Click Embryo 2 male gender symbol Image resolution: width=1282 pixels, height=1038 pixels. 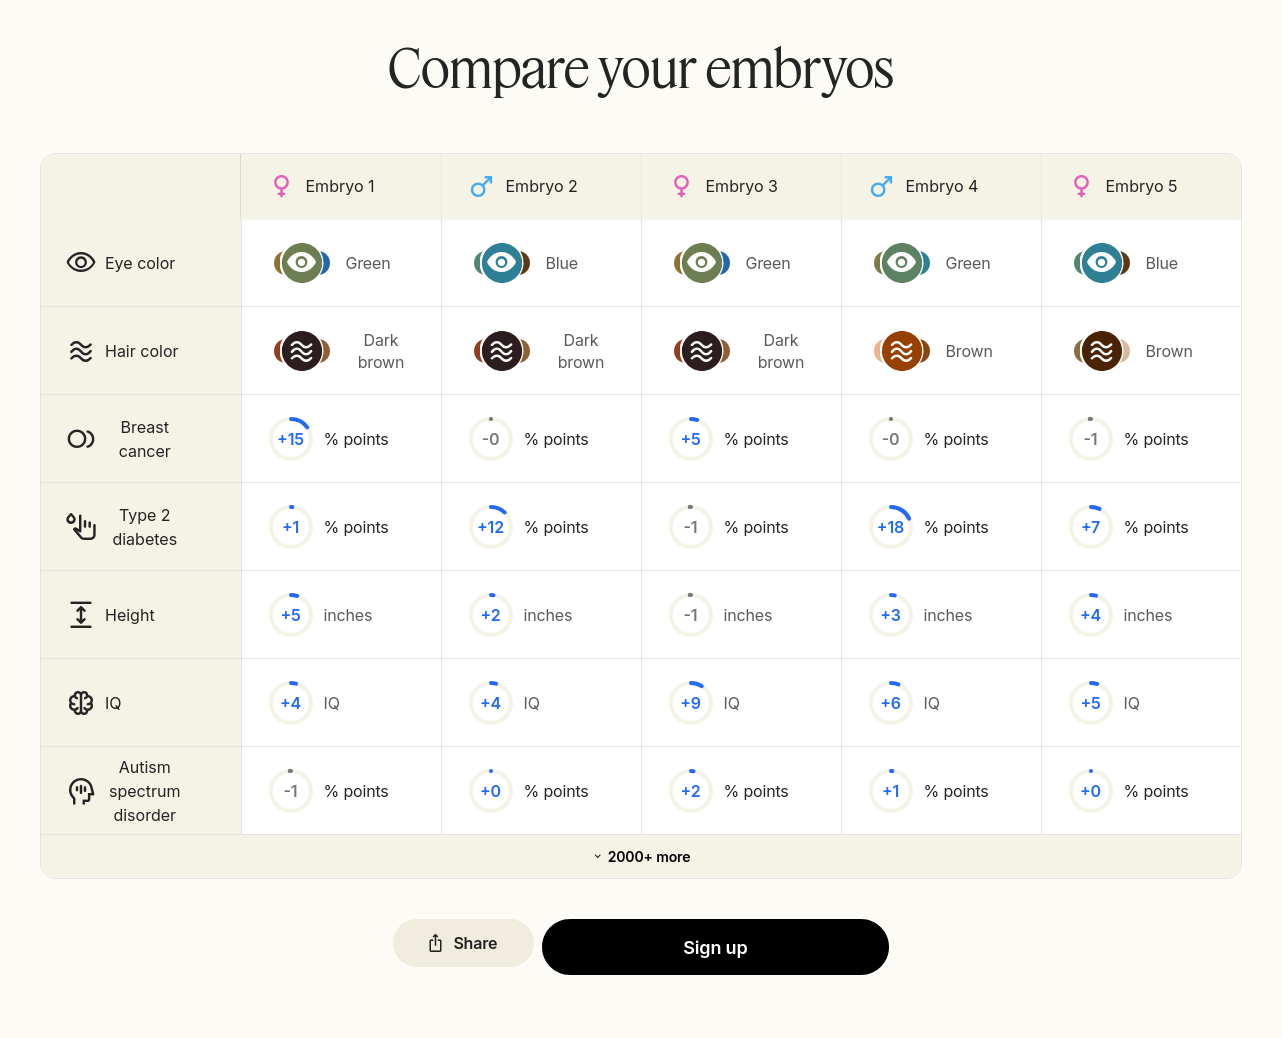[481, 187]
